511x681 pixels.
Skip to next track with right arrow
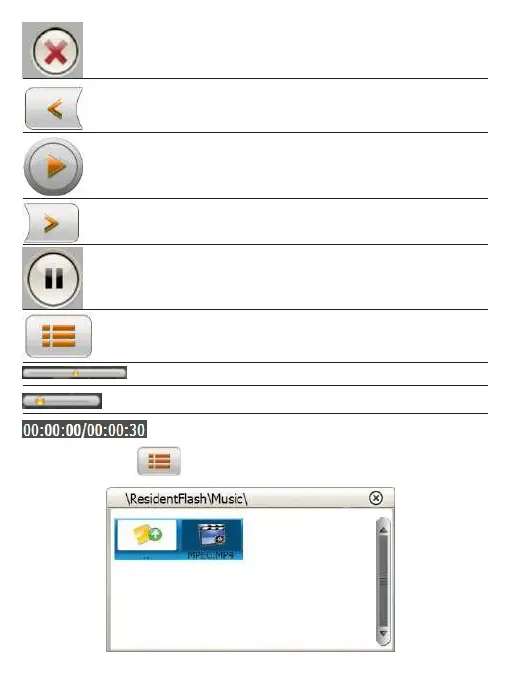[52, 223]
